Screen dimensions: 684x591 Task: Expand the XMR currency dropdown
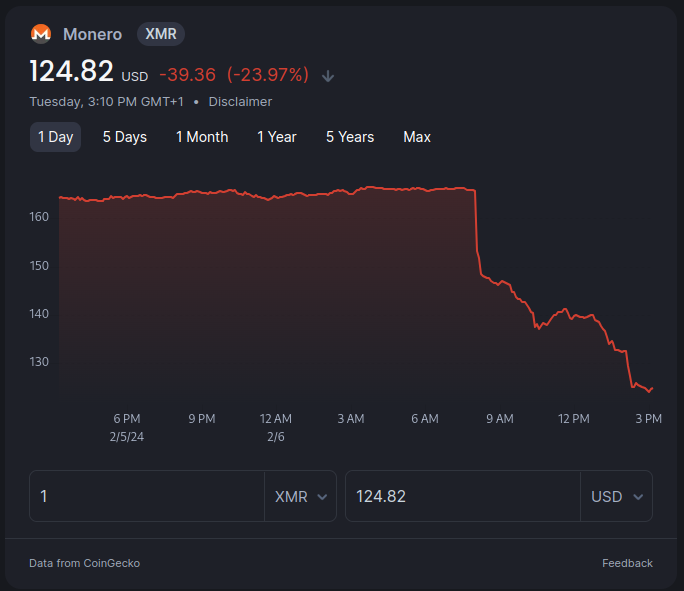(x=301, y=496)
